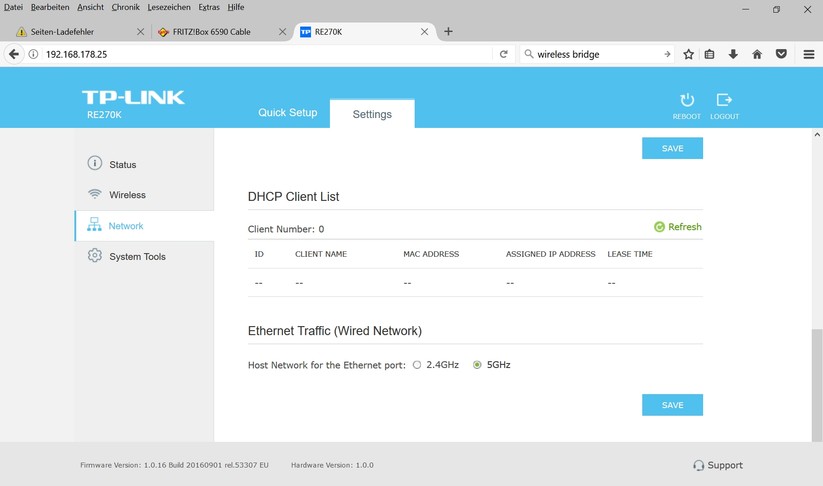823x486 pixels.
Task: Click the MAC ADDRESS column header
Action: coord(431,254)
